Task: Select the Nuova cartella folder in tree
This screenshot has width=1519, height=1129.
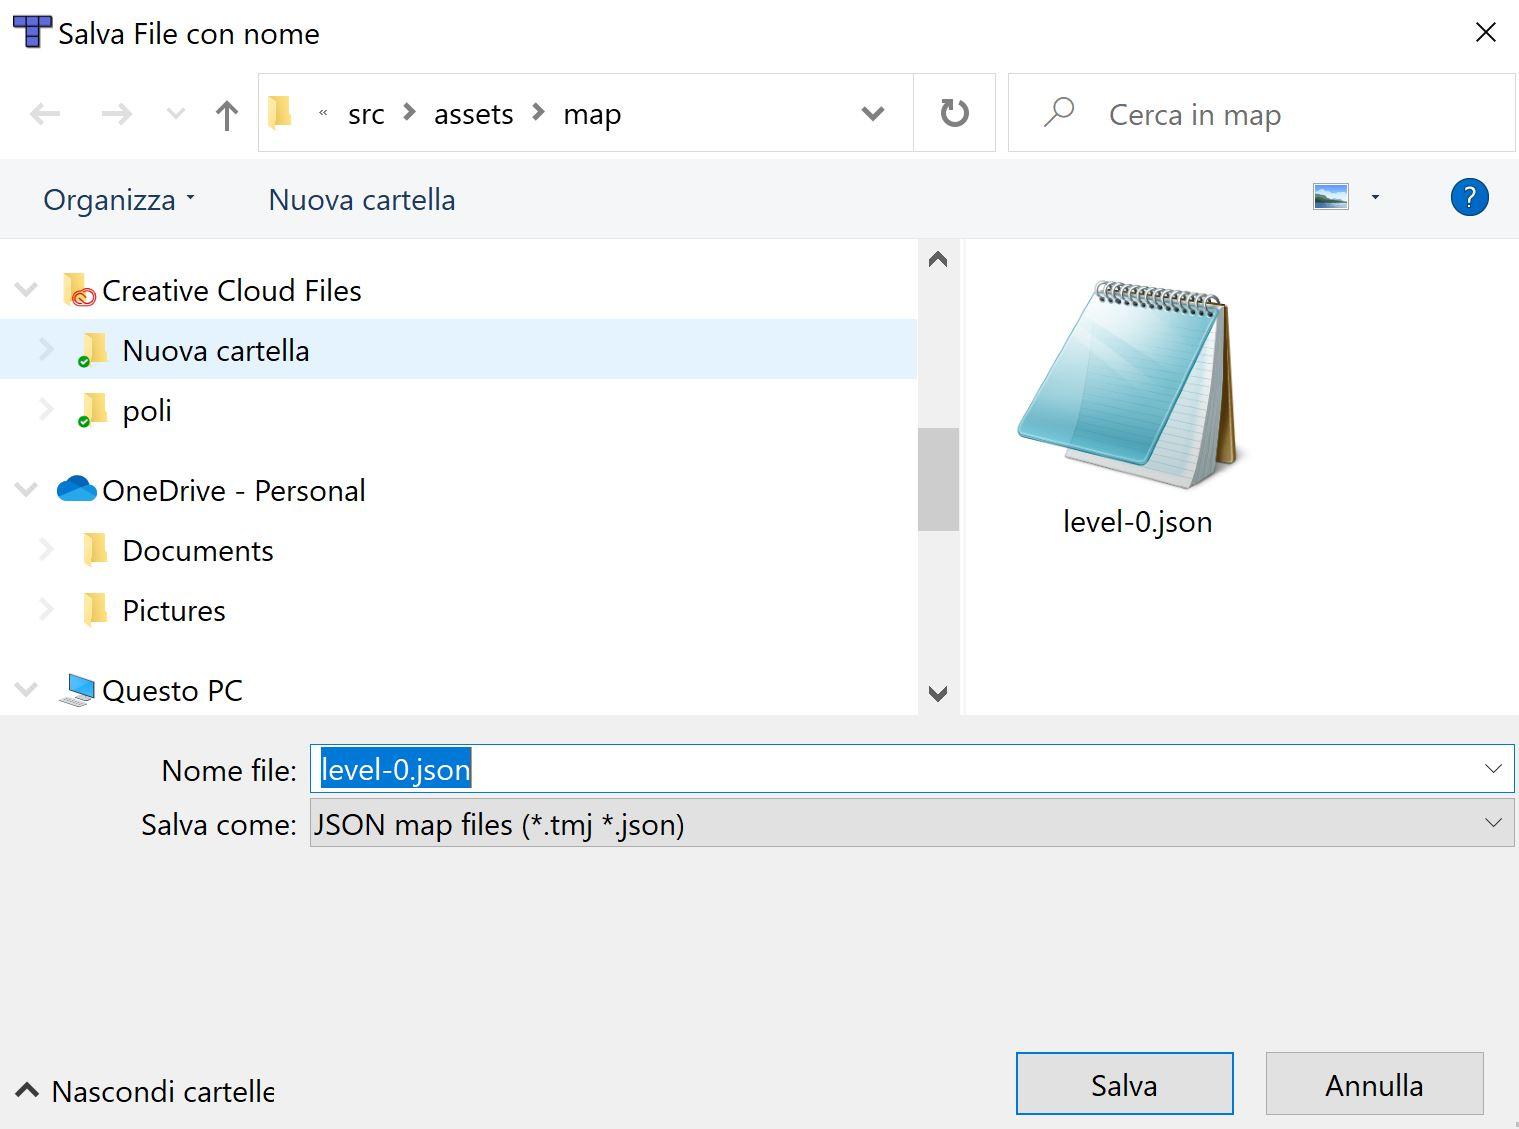Action: 216,351
